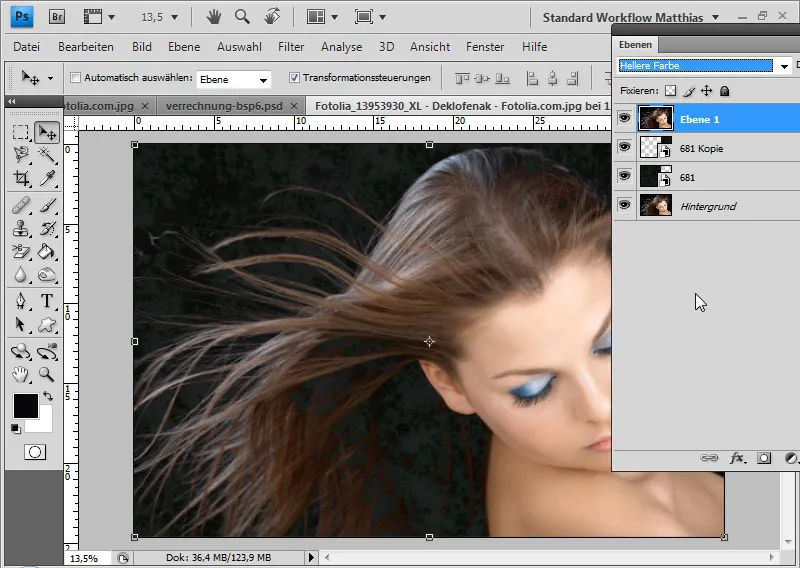The width and height of the screenshot is (800, 568).
Task: Select the Brush tool
Action: [47, 206]
